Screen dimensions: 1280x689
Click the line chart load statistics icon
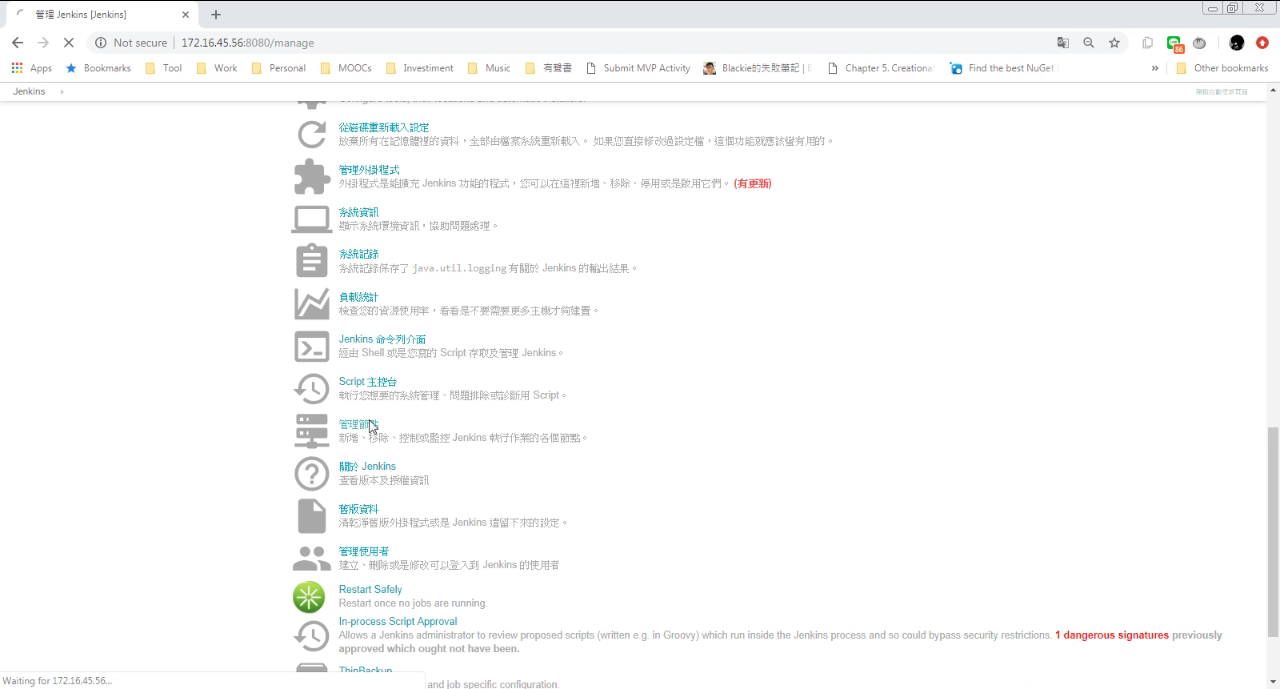[x=311, y=304]
